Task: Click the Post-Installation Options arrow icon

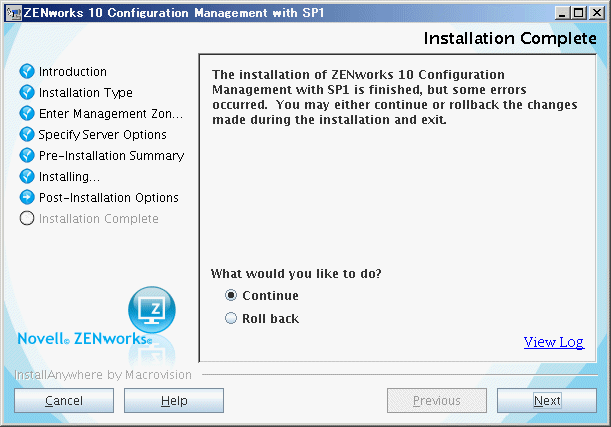Action: pyautogui.click(x=27, y=198)
